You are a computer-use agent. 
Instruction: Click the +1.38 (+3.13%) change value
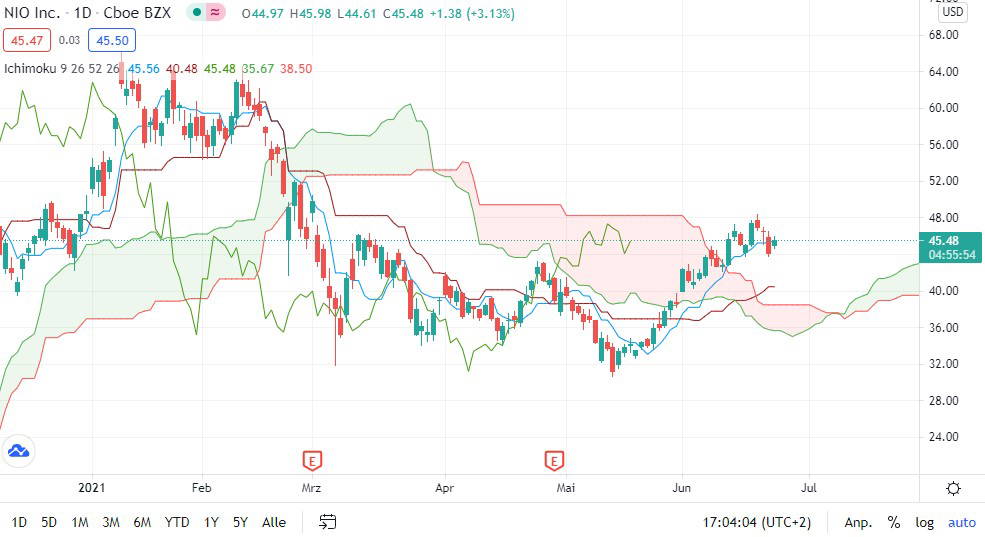[472, 13]
